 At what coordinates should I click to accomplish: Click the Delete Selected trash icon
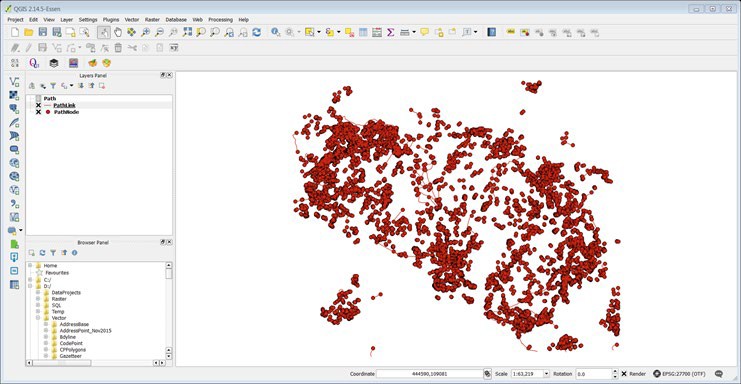click(x=118, y=48)
